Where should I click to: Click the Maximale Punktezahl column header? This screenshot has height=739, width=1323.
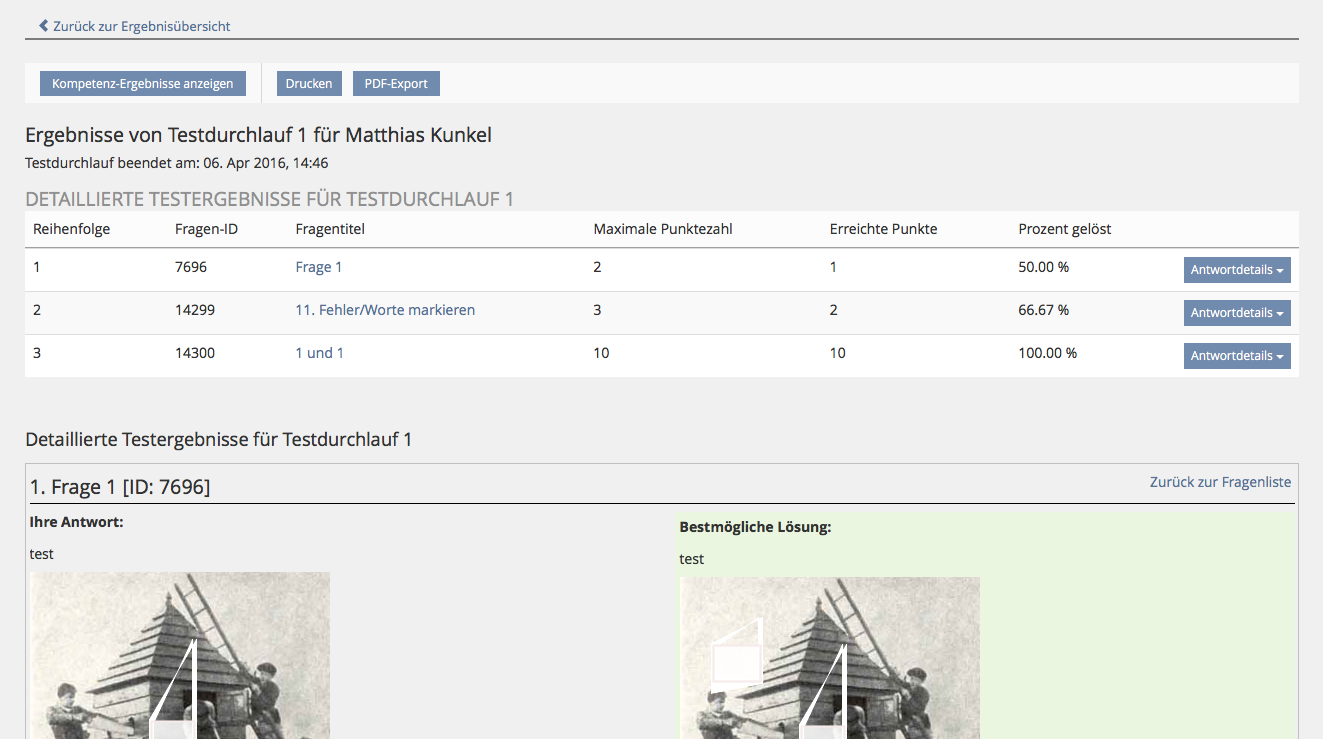click(663, 229)
